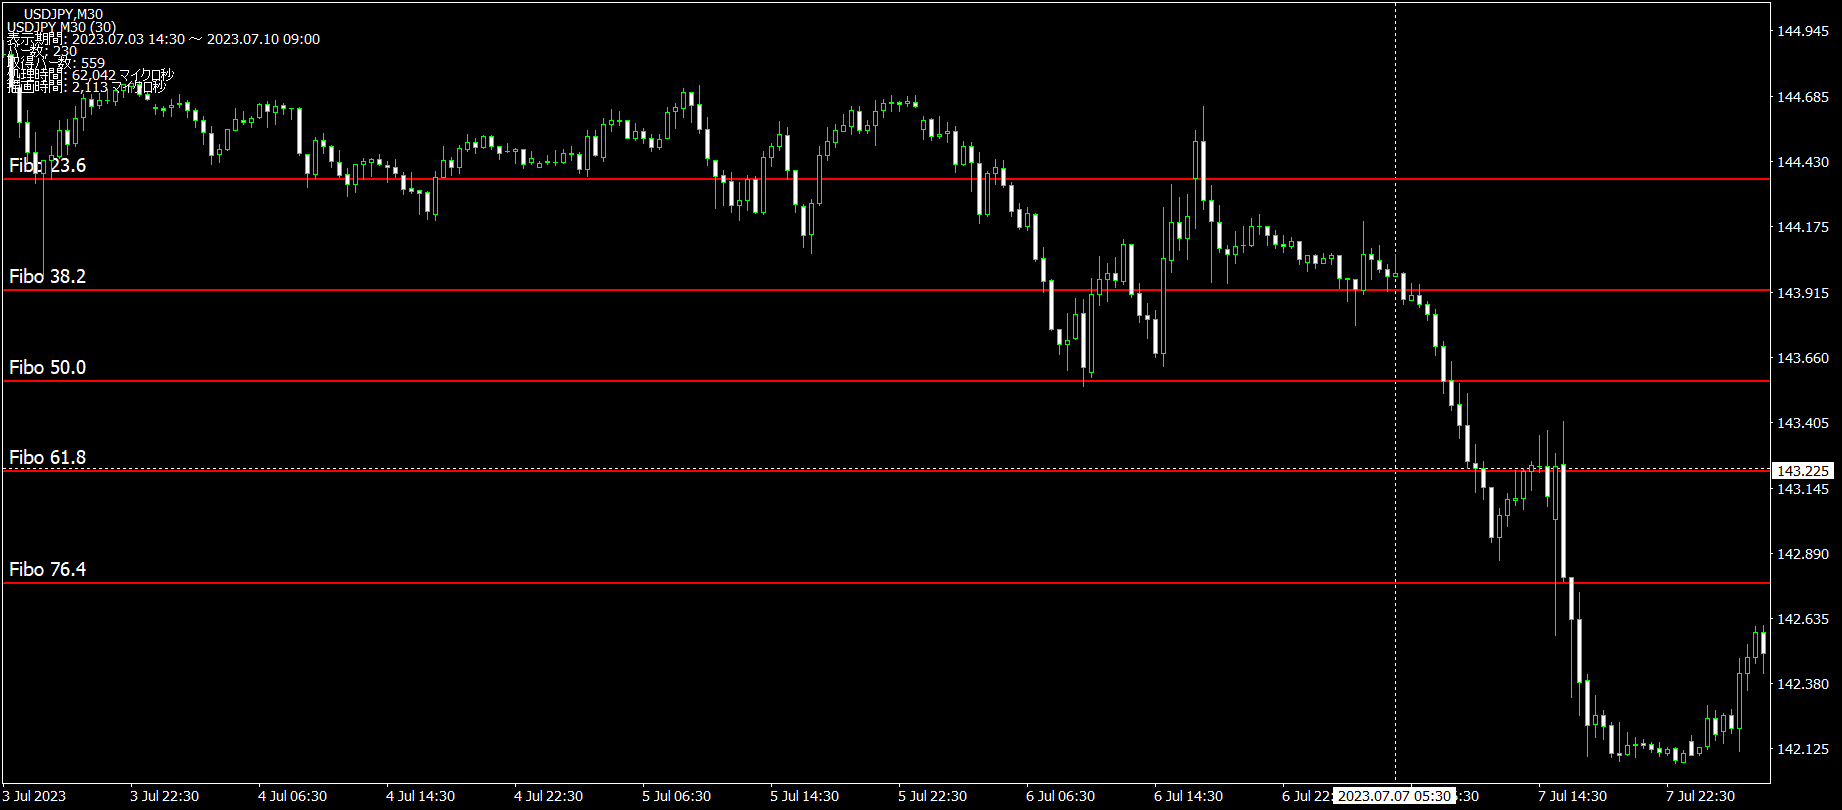Click the 7 Jul 14:30 time axis label
1842x810 pixels.
point(1572,796)
